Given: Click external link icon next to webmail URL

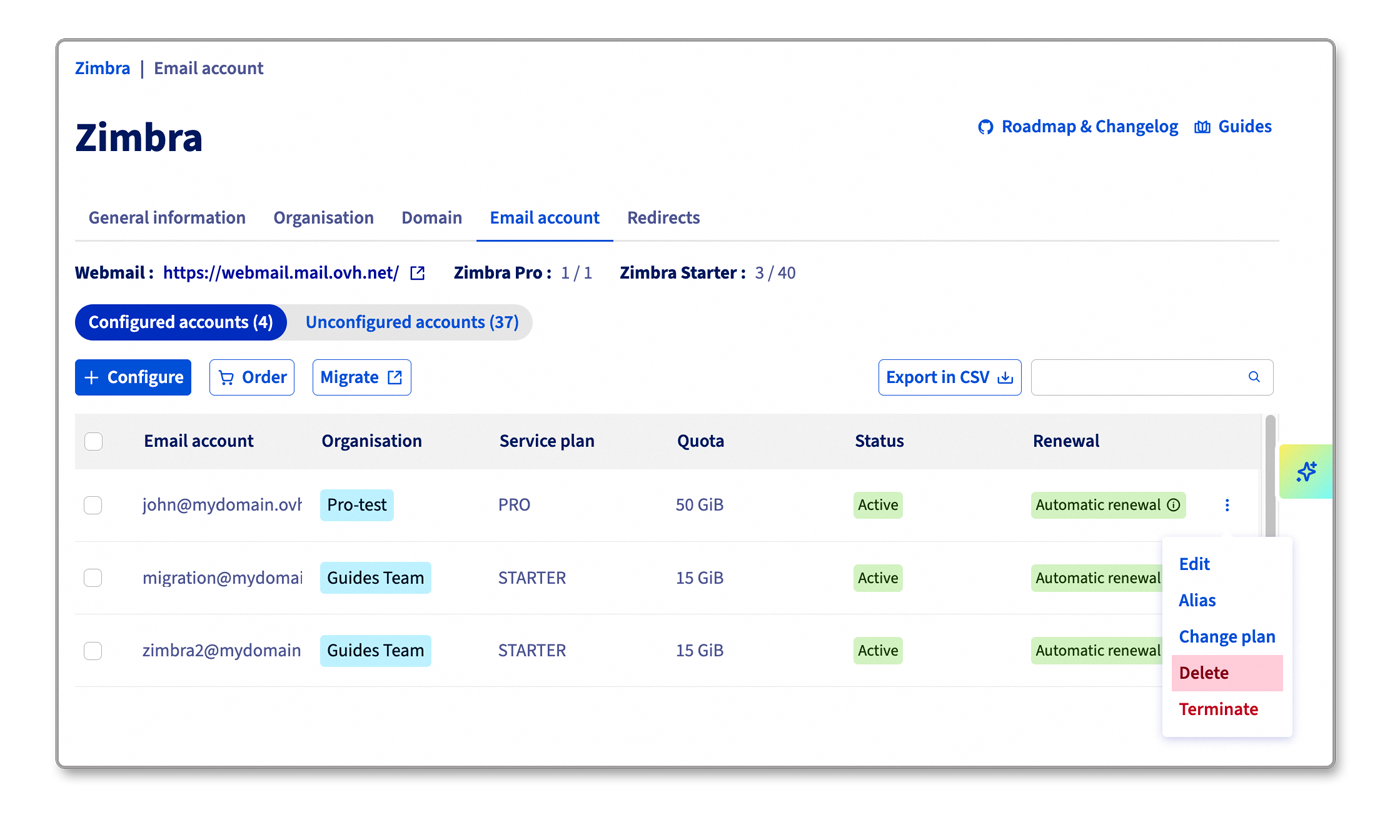Looking at the screenshot, I should click(x=418, y=273).
